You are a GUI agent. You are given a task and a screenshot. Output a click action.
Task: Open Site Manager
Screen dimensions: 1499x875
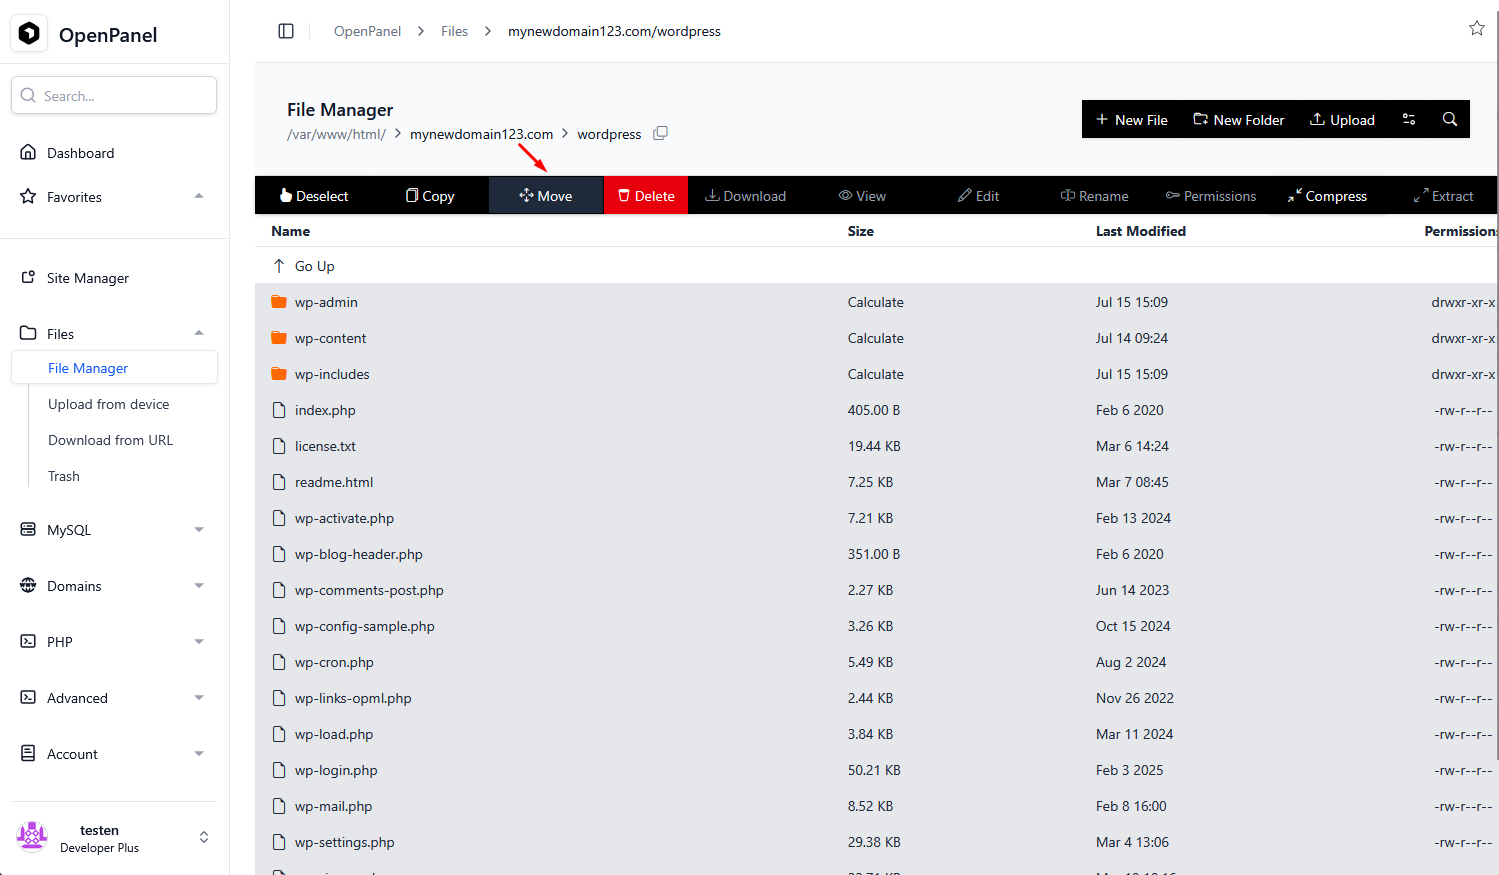(88, 278)
